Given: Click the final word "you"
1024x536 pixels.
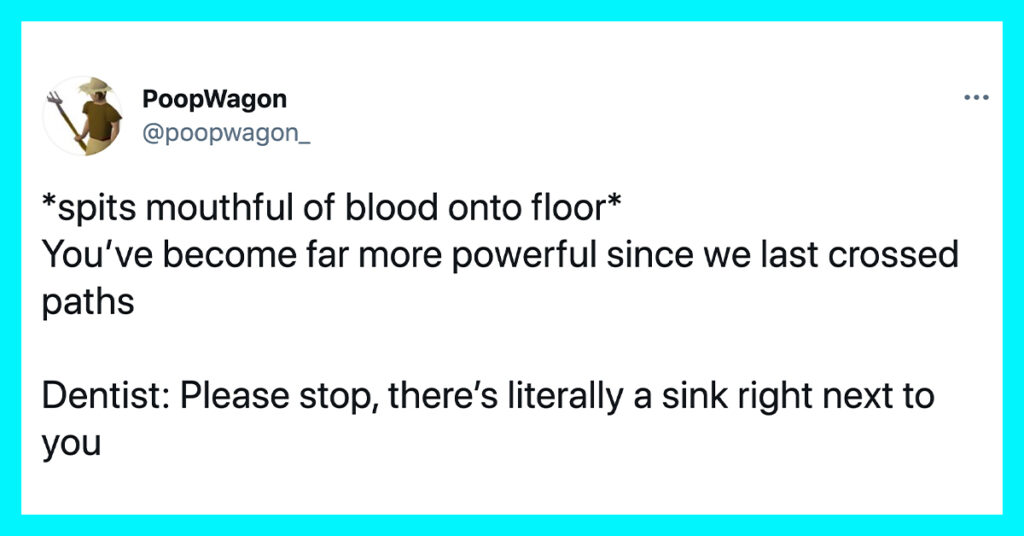Looking at the screenshot, I should coord(72,445).
